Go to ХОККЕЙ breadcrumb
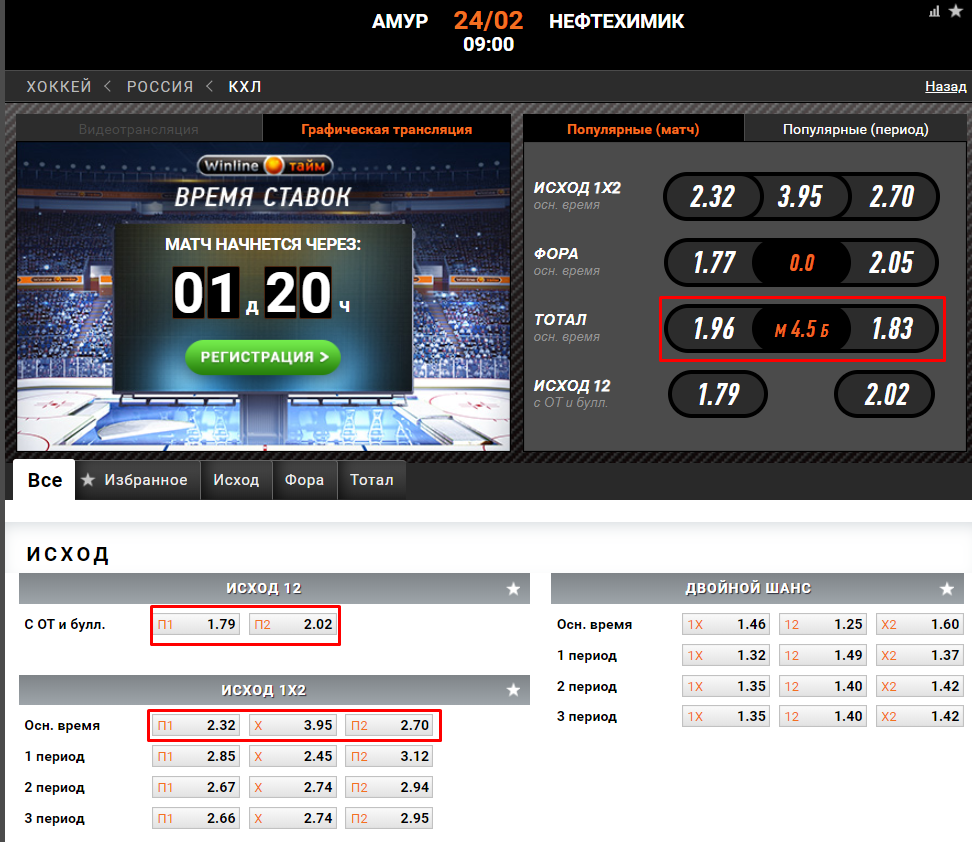Image resolution: width=972 pixels, height=842 pixels. [59, 86]
